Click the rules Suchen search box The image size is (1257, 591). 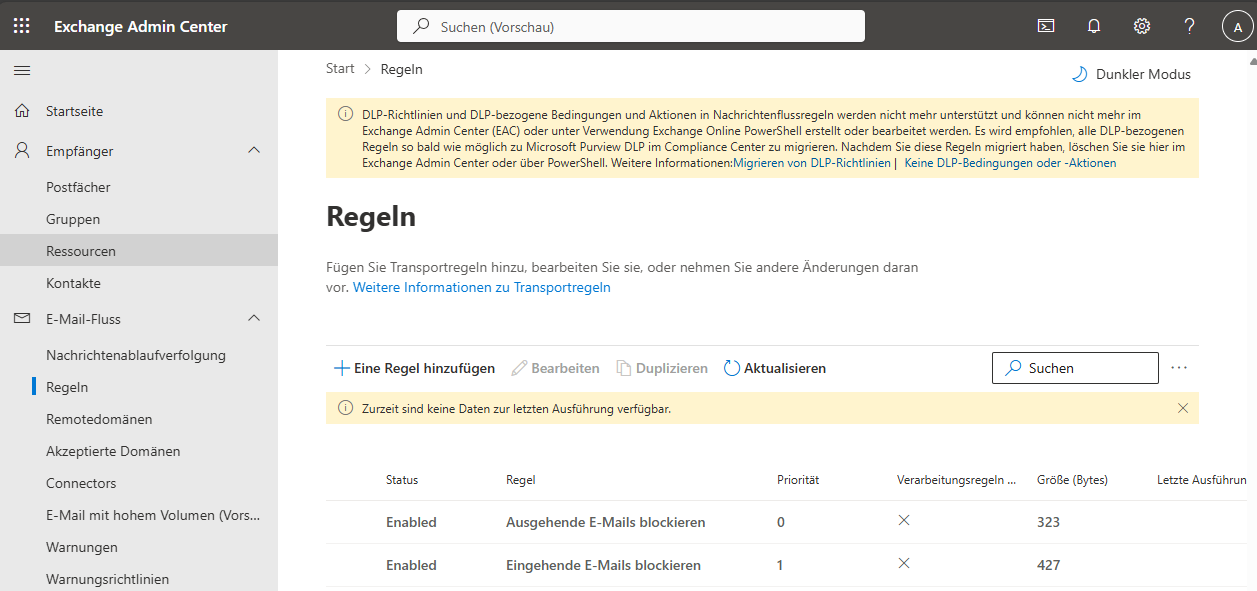[1075, 368]
